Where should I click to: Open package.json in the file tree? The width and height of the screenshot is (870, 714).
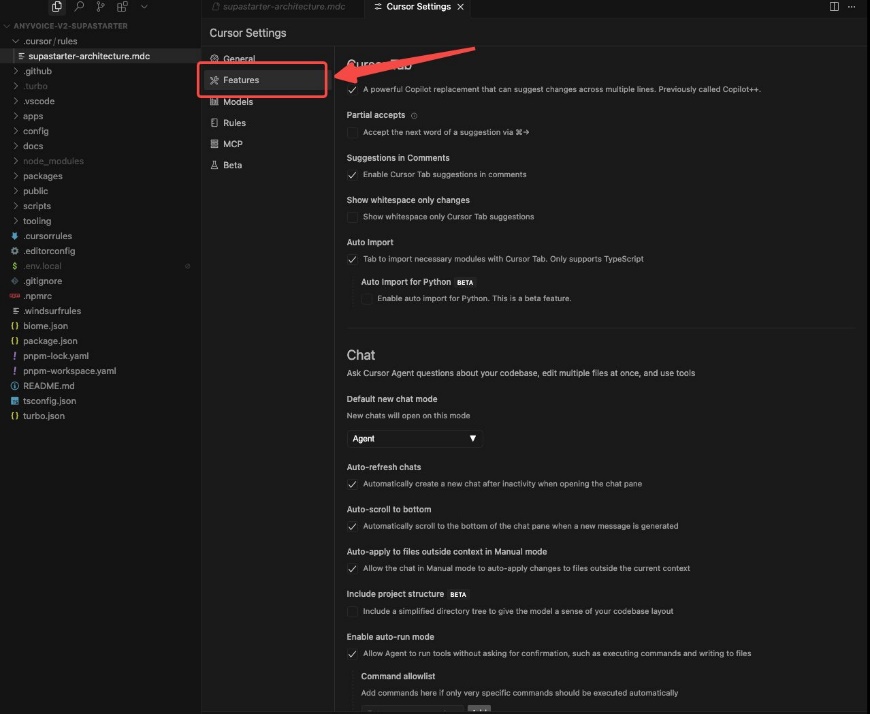50,341
